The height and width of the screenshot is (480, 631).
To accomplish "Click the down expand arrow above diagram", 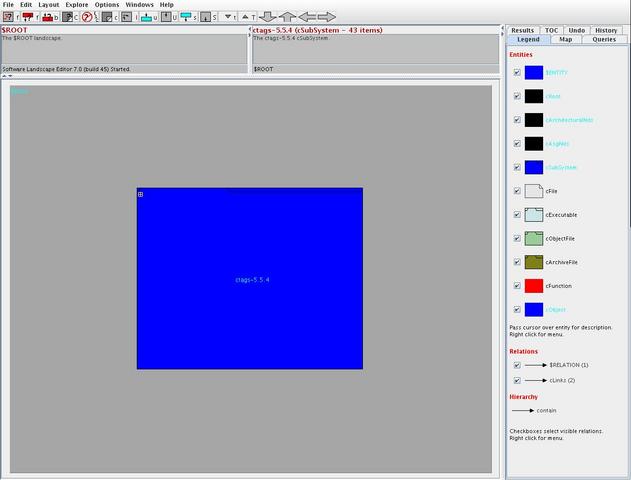I will click(x=10, y=76).
